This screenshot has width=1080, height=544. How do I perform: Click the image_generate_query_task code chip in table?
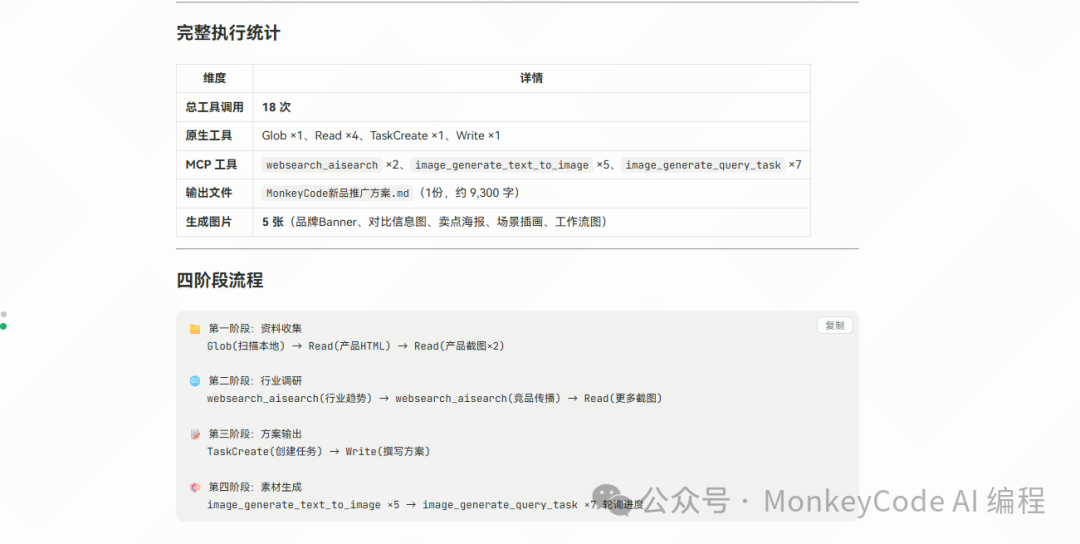tap(703, 165)
